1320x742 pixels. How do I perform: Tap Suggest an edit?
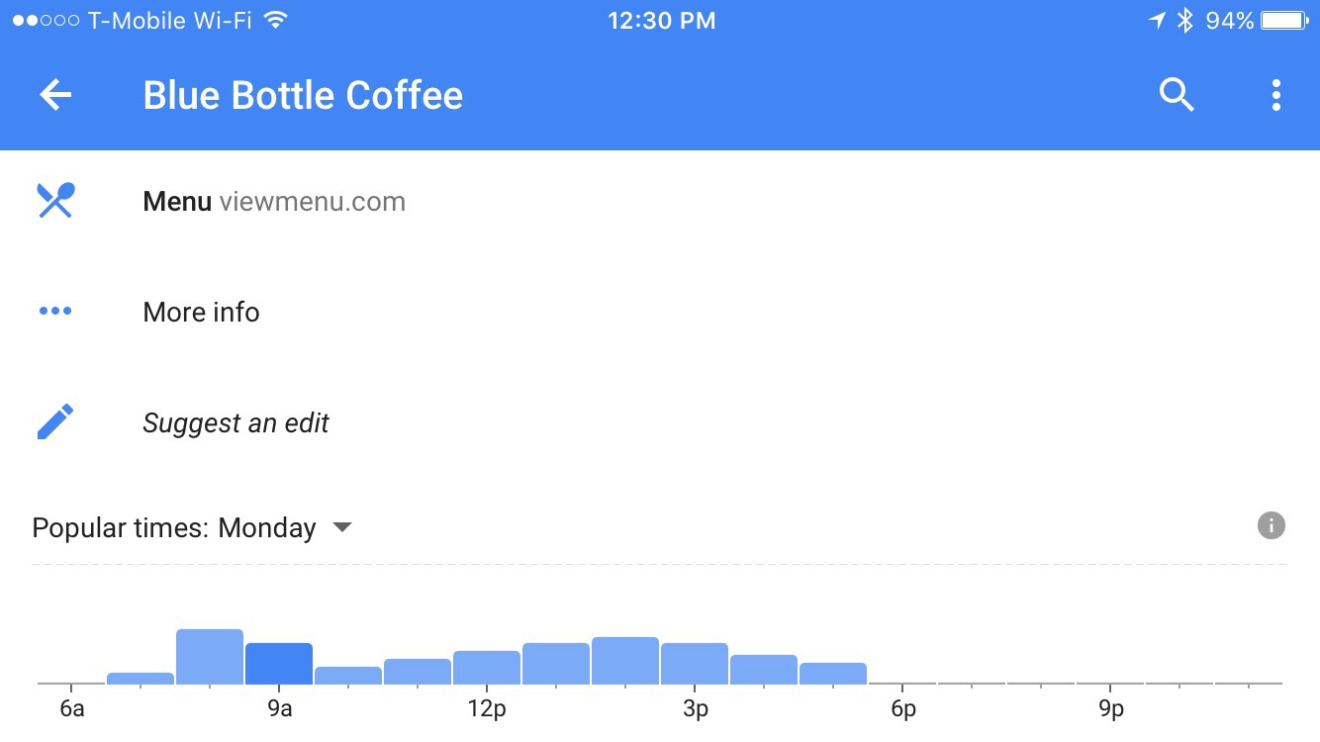236,423
